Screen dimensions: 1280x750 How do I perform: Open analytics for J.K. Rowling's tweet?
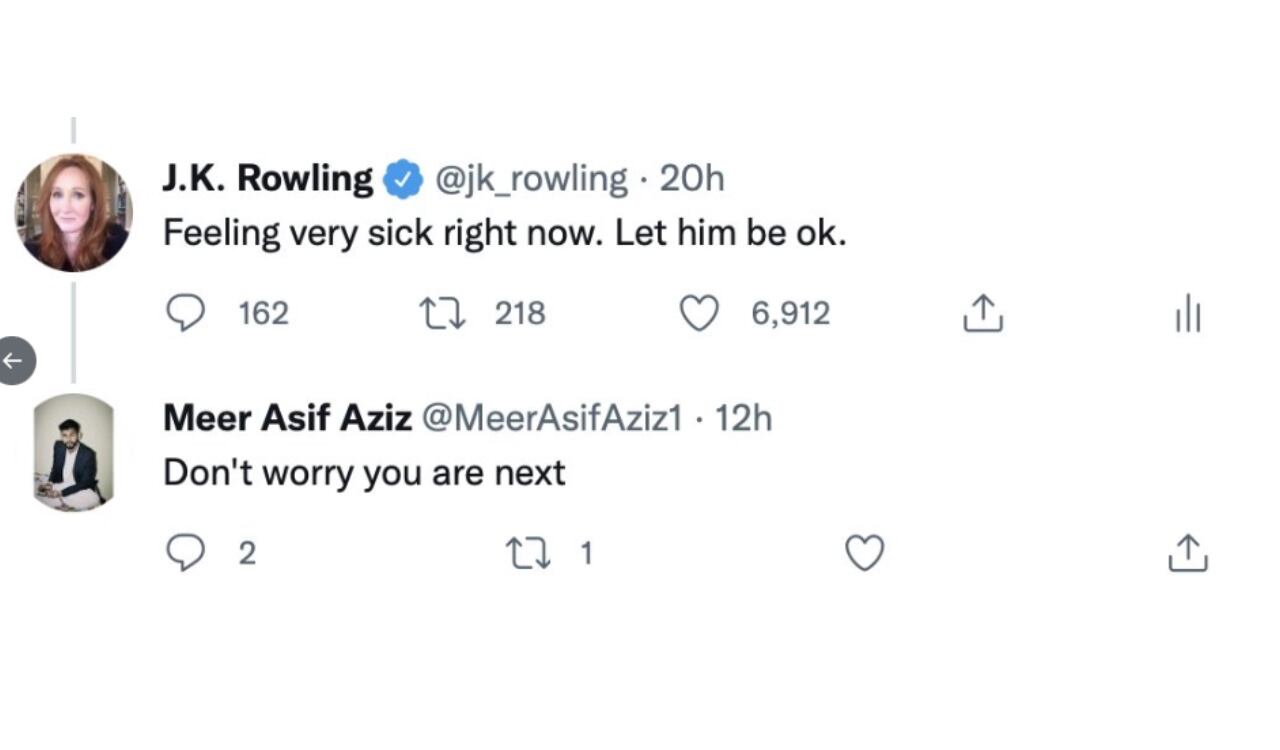[x=1188, y=313]
